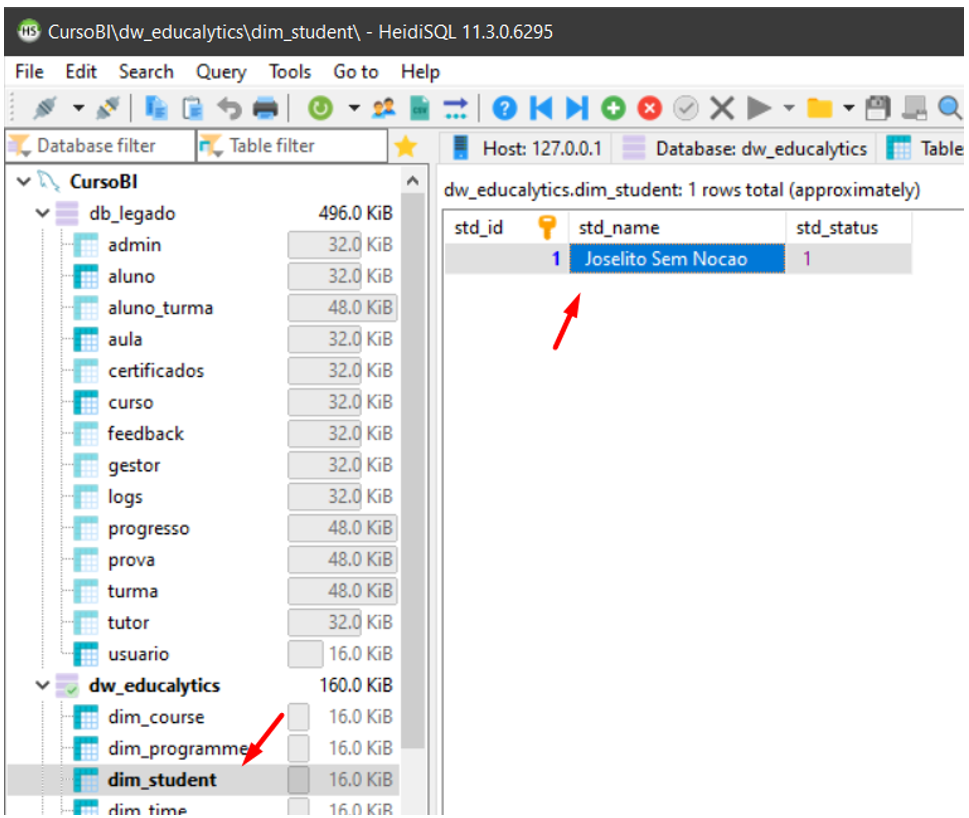
Task: Click the Print icon
Action: [x=266, y=108]
